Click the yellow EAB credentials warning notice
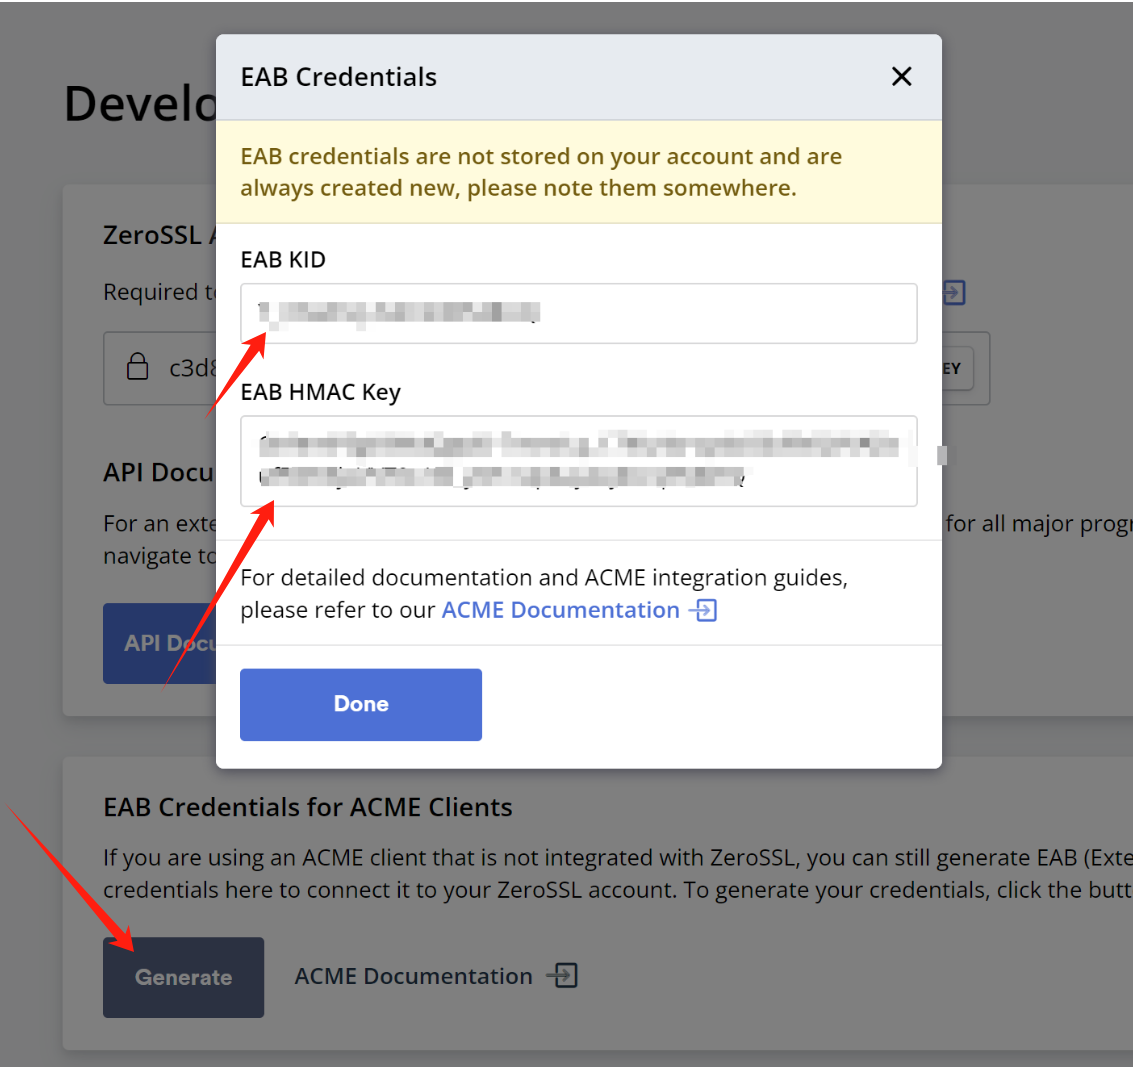This screenshot has width=1133, height=1067. 578,172
